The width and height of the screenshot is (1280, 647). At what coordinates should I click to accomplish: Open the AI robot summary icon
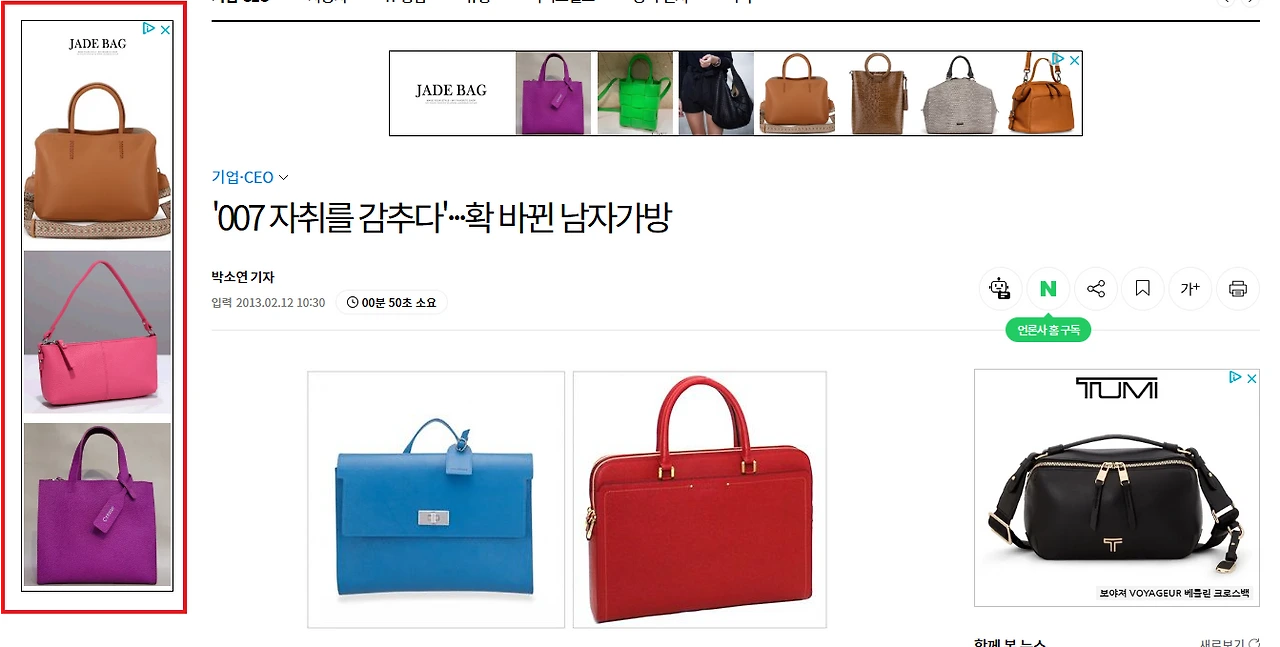click(x=1000, y=289)
